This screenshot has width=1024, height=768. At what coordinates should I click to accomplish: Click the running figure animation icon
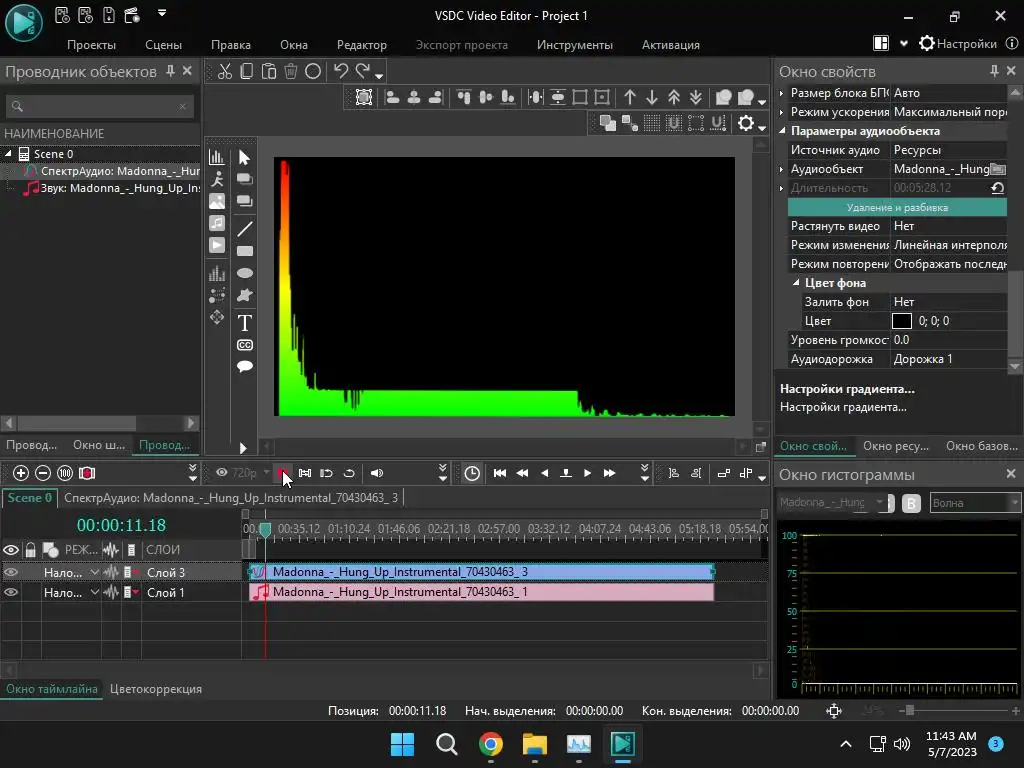(x=217, y=179)
